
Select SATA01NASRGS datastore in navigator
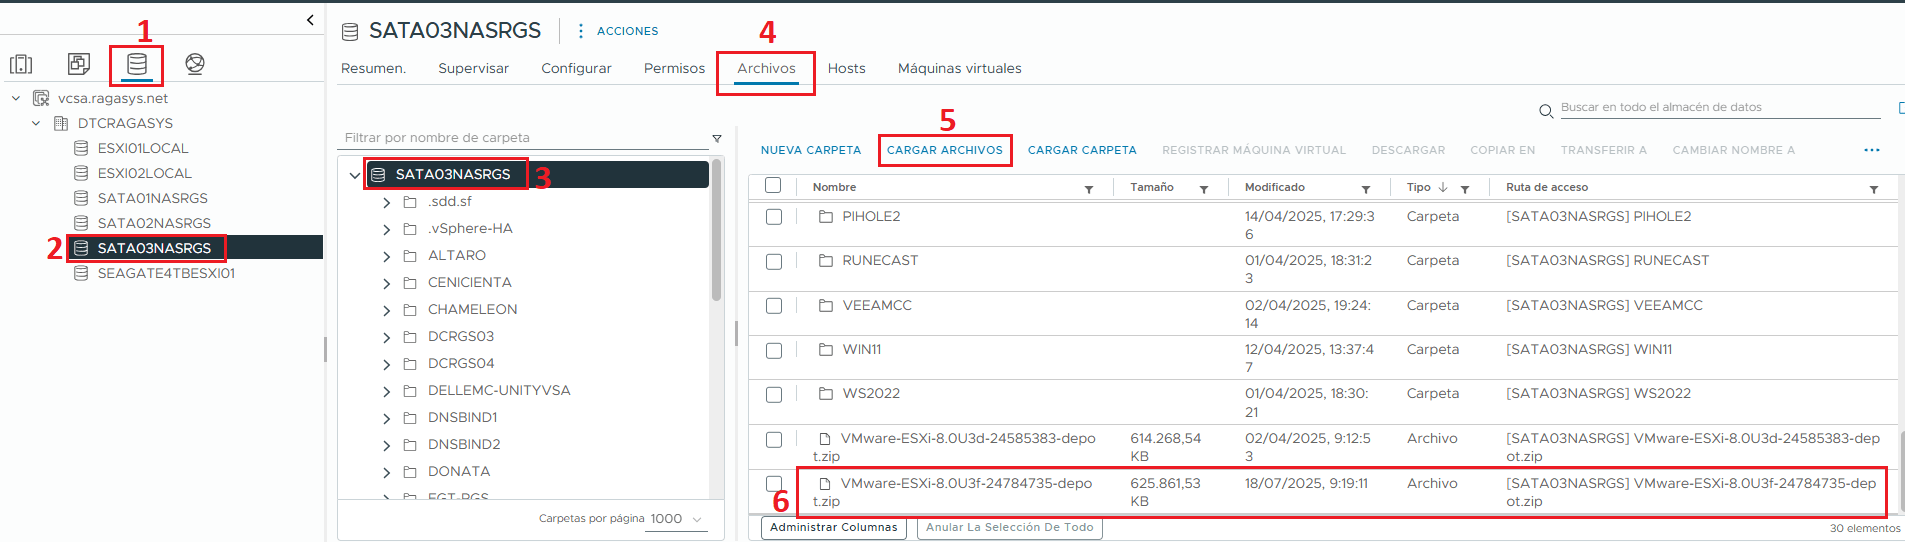point(153,198)
